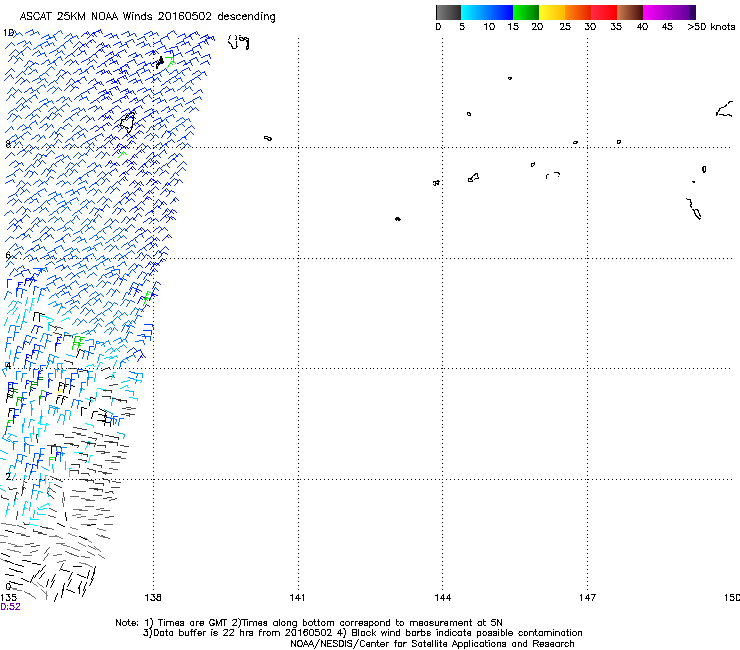740x650 pixels.
Task: Click the purple '0:52' time stamp
Action: click(x=10, y=607)
